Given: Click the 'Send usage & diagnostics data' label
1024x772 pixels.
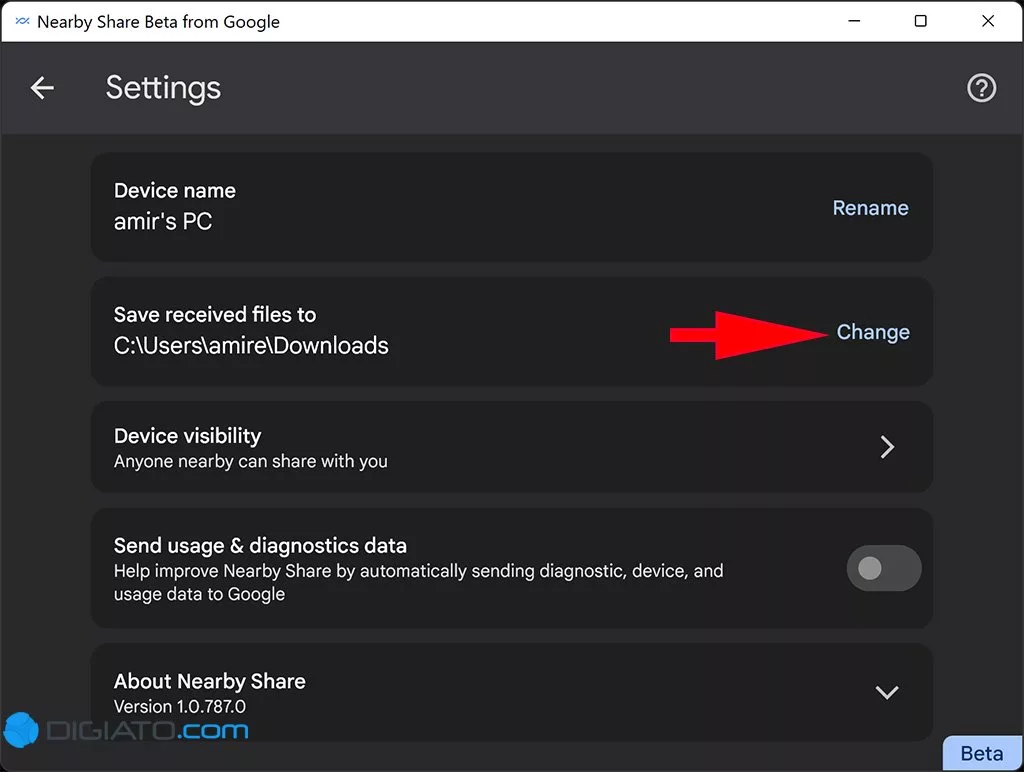Looking at the screenshot, I should coord(260,545).
